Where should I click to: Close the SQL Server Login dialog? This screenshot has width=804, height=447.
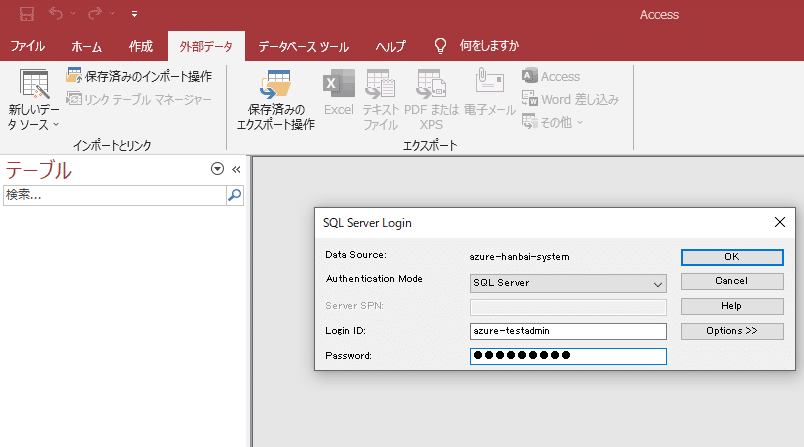point(779,222)
